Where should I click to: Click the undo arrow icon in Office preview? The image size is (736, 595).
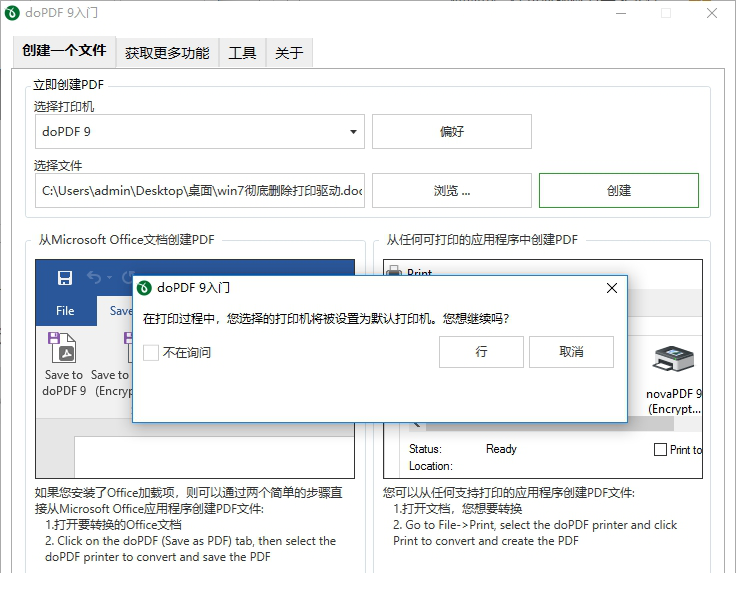pos(94,277)
